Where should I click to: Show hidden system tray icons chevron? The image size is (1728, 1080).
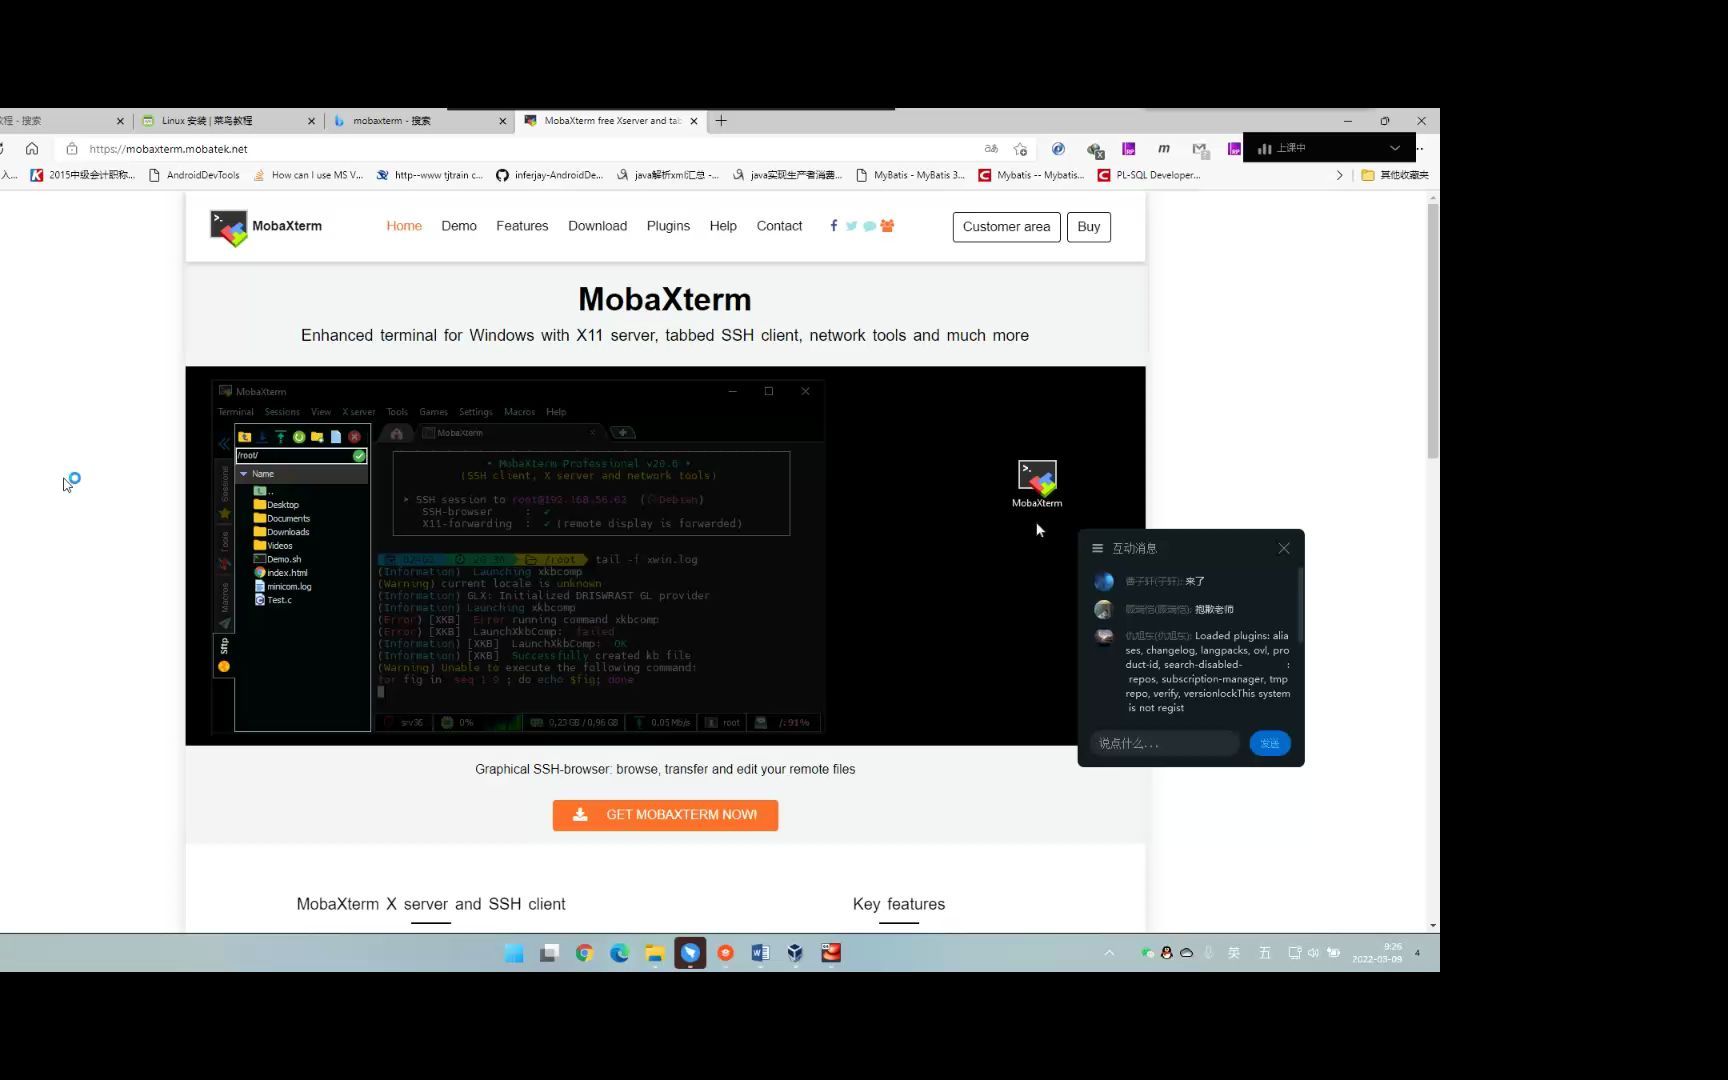click(1109, 953)
